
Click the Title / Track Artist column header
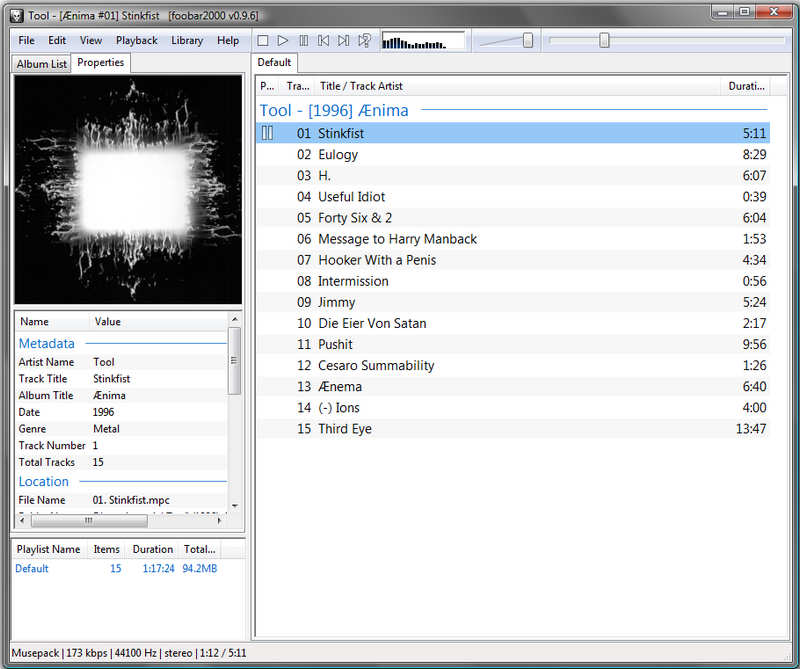tap(517, 86)
